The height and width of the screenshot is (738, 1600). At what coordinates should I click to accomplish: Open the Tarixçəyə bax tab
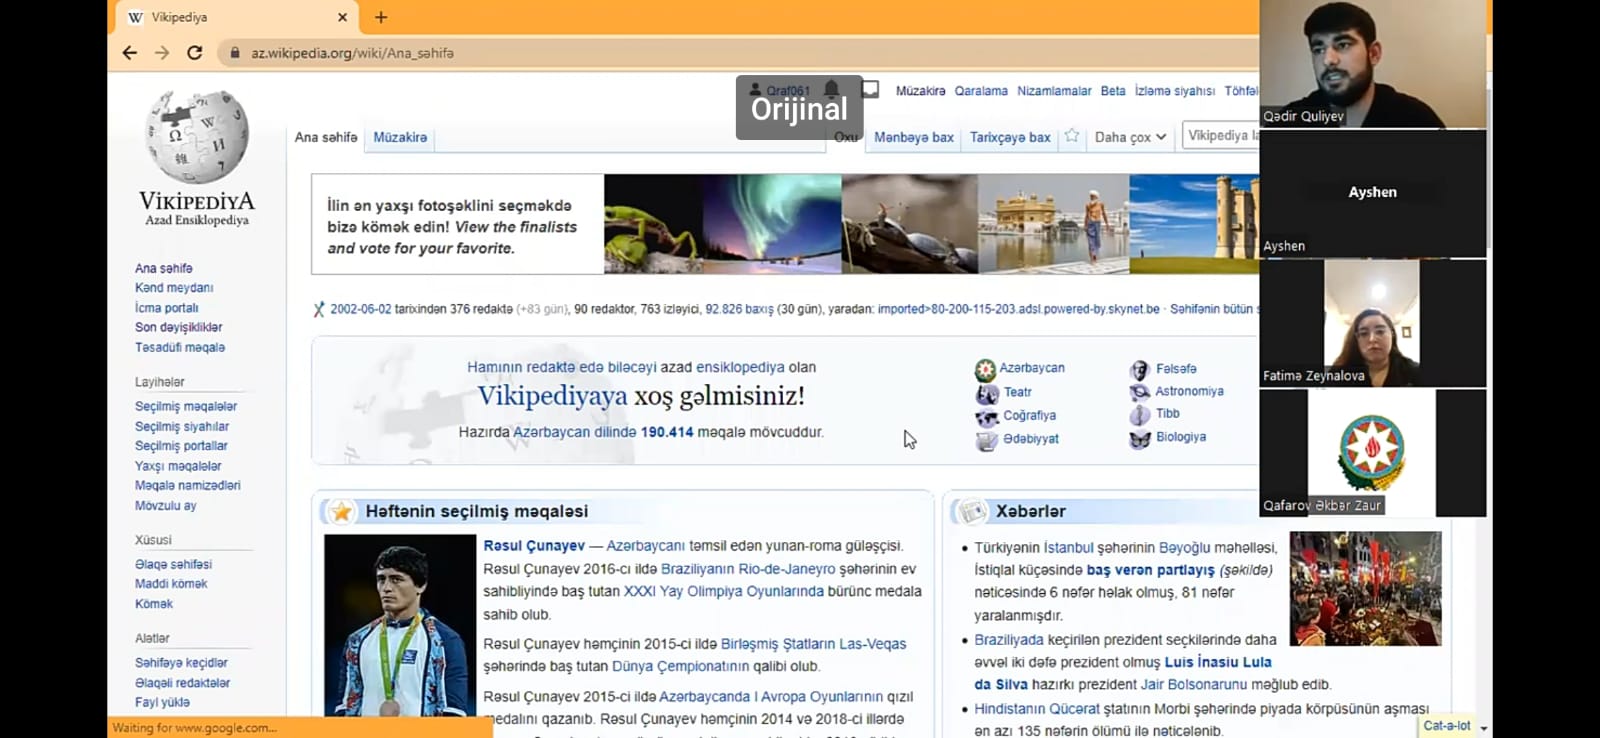click(x=1010, y=137)
